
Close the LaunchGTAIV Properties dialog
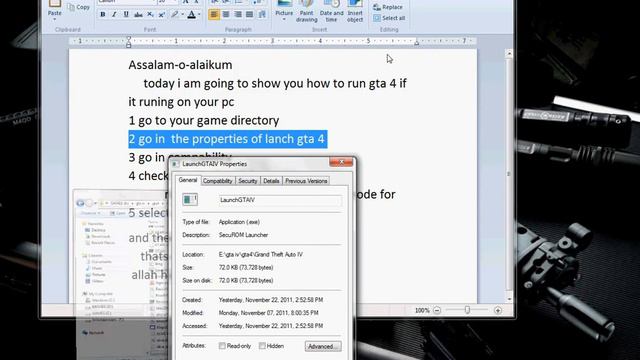(x=341, y=162)
